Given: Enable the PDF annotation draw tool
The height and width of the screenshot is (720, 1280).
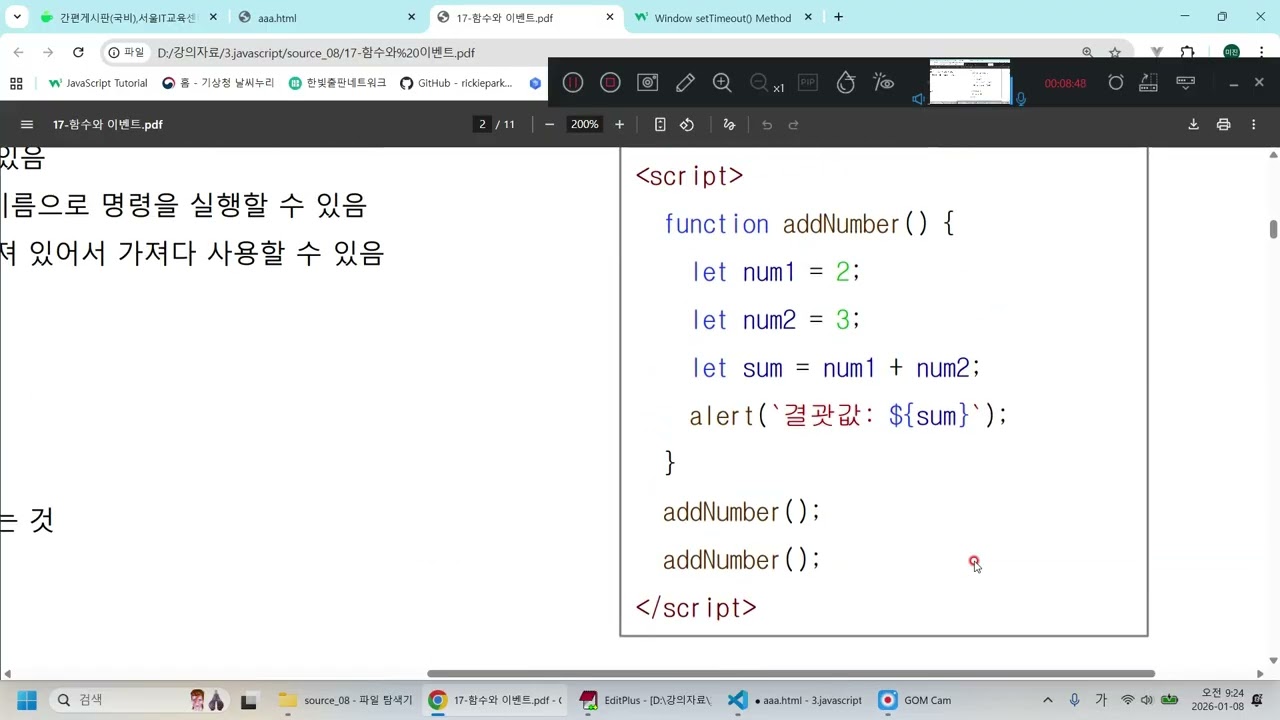Looking at the screenshot, I should (729, 125).
